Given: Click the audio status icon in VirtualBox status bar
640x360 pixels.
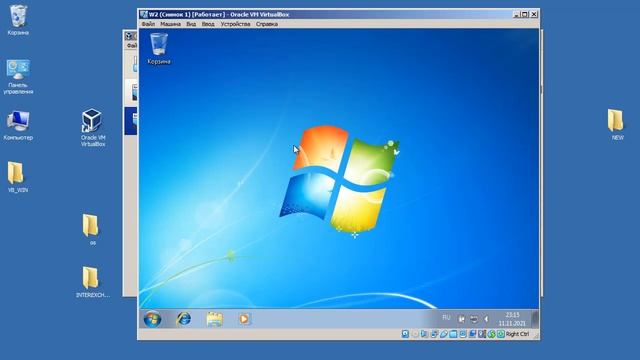Looking at the screenshot, I should pyautogui.click(x=424, y=334).
